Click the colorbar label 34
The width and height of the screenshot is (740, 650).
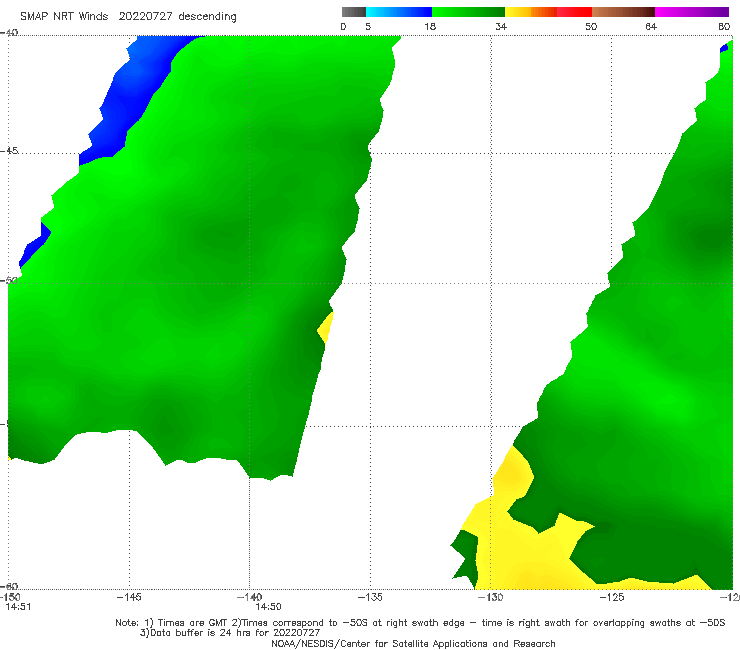pos(501,26)
